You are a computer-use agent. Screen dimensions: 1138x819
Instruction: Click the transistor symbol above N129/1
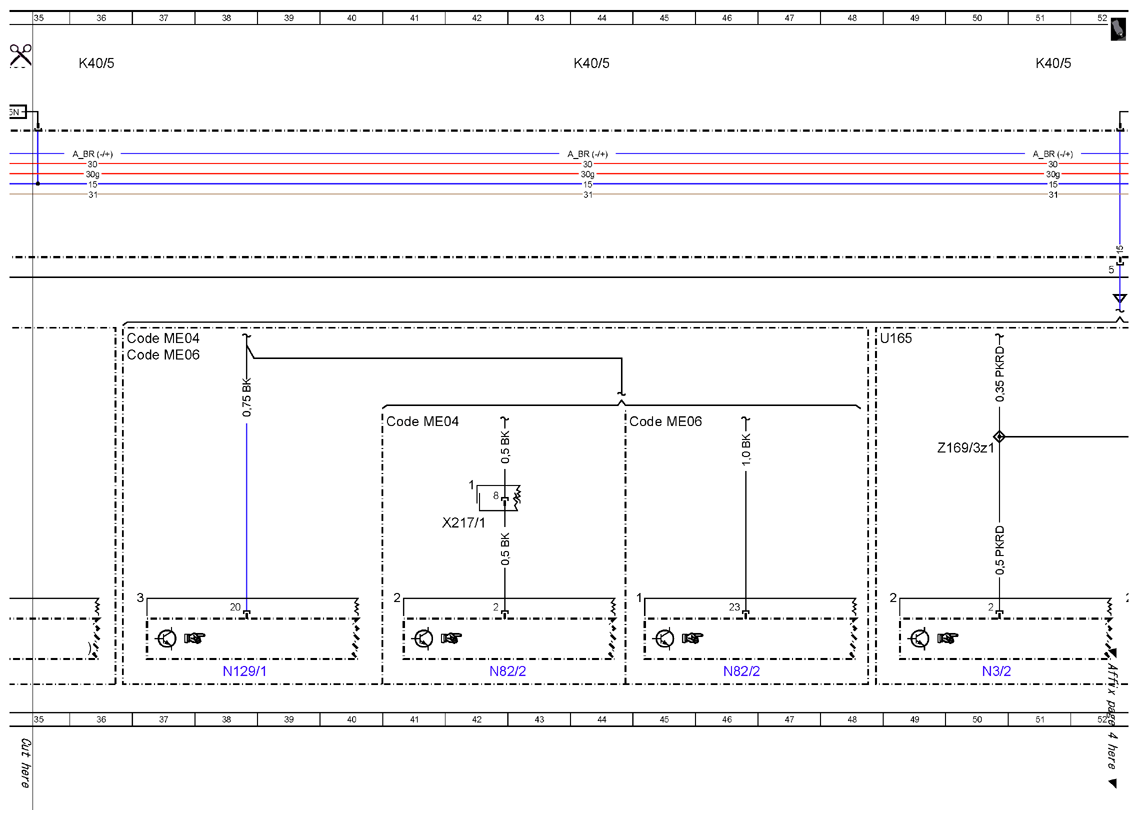coord(167,639)
